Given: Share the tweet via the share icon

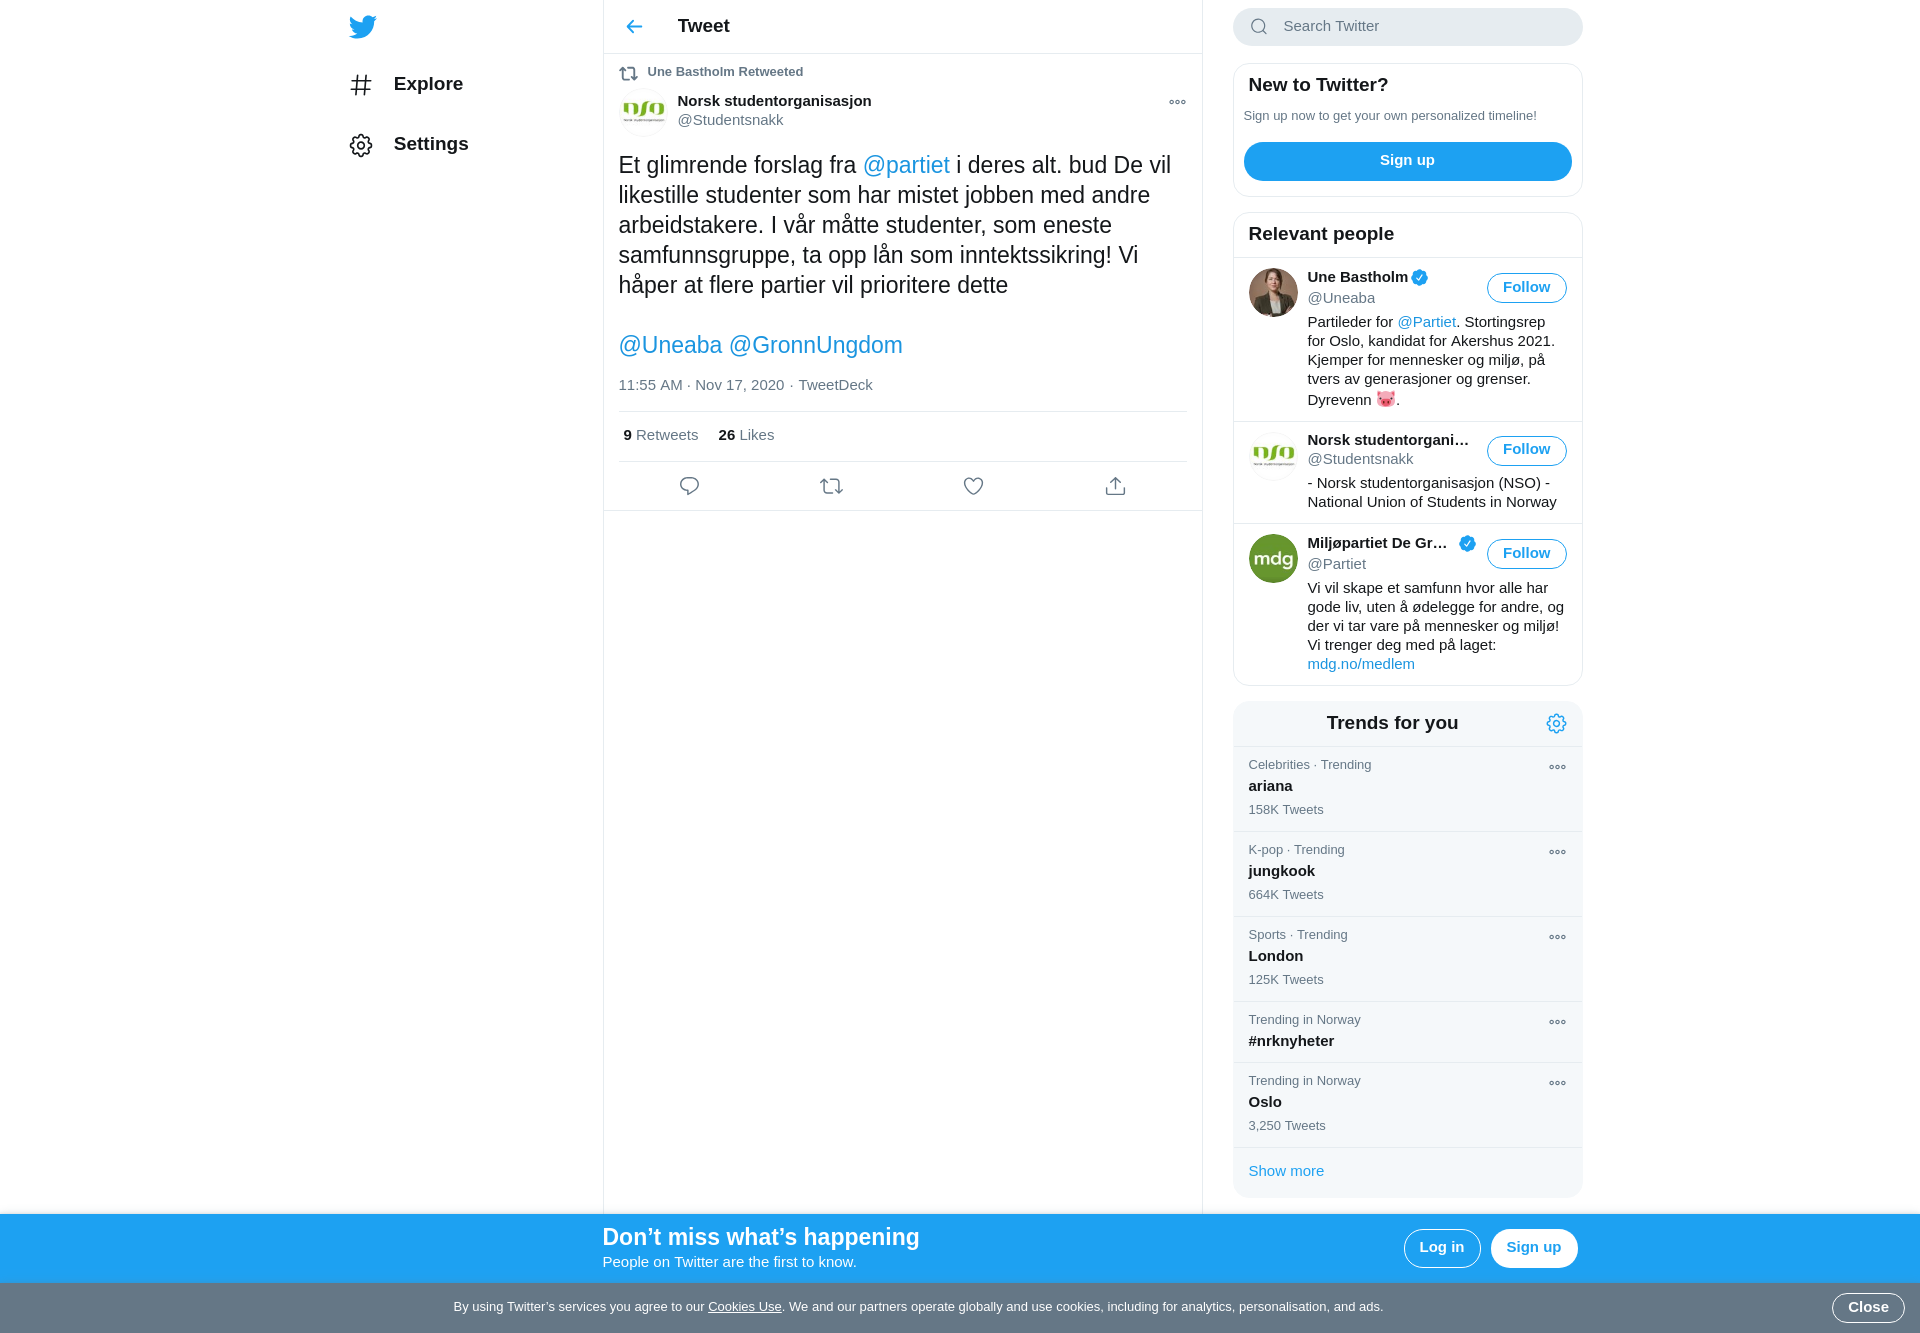Looking at the screenshot, I should click(x=1115, y=486).
